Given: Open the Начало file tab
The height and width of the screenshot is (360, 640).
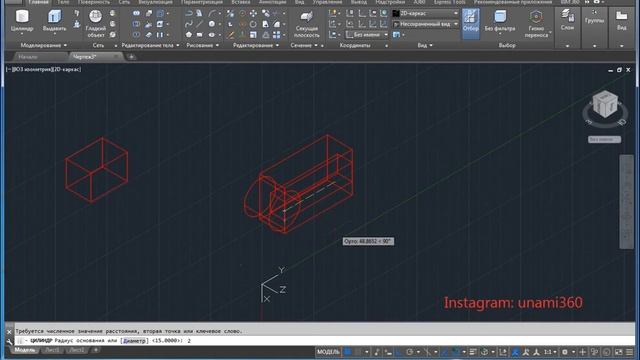Looking at the screenshot, I should pyautogui.click(x=28, y=57).
